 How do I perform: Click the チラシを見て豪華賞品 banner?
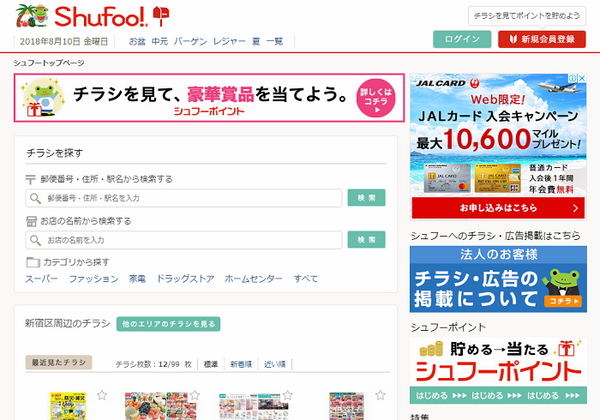[209, 98]
